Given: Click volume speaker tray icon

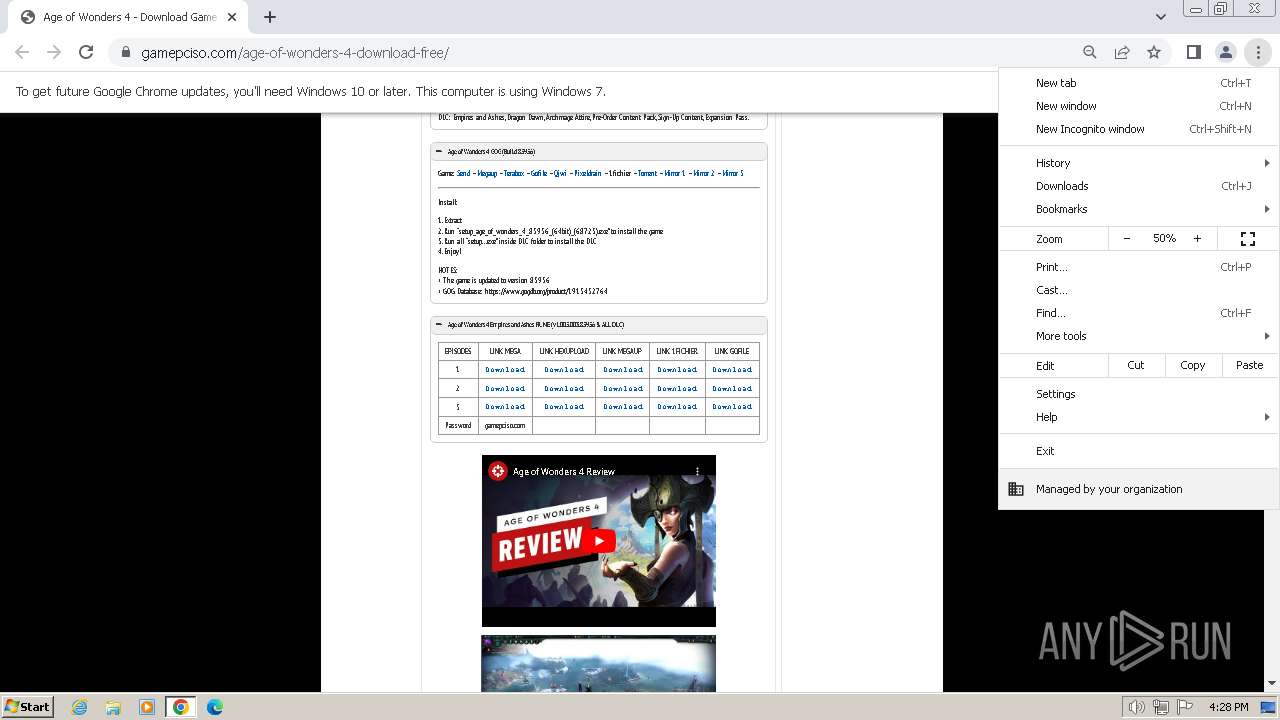Looking at the screenshot, I should point(1138,707).
